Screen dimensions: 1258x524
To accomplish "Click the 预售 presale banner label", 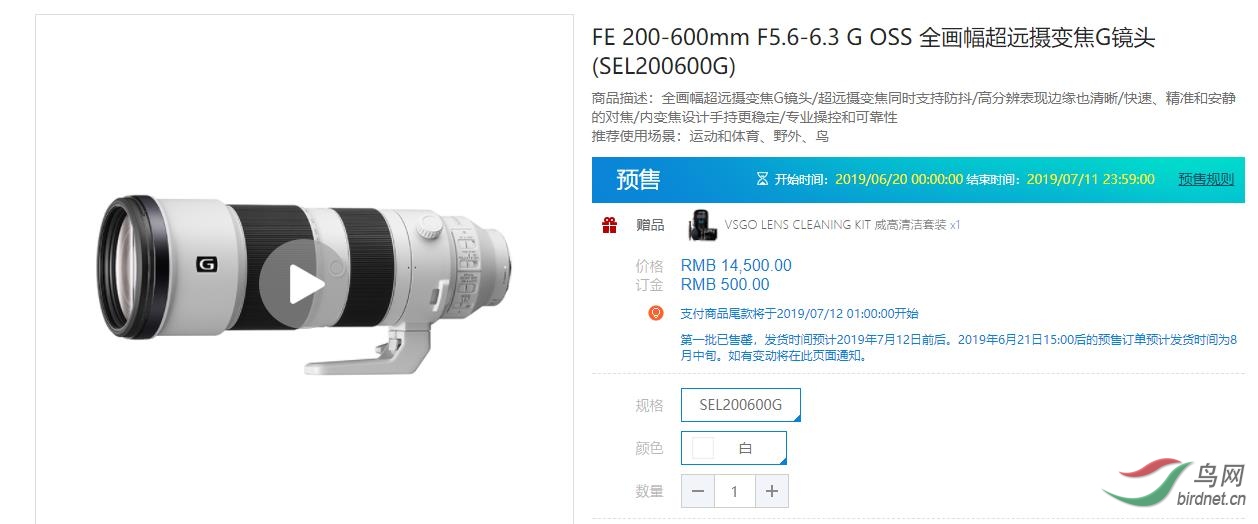I will [x=638, y=180].
